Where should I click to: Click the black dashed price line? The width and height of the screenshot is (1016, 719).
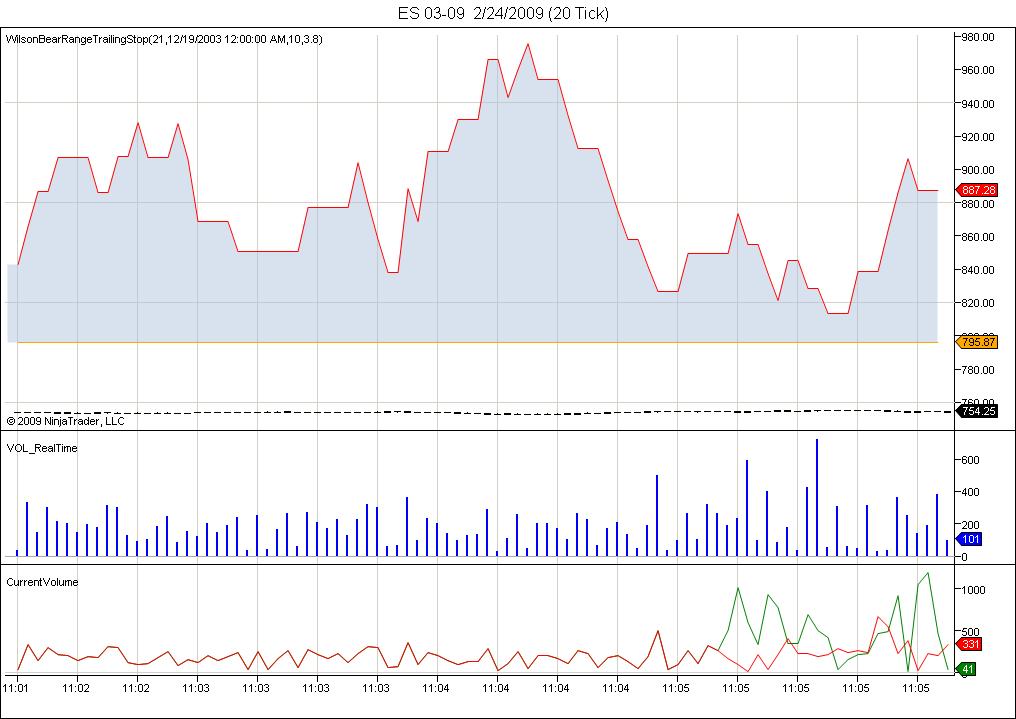[485, 412]
